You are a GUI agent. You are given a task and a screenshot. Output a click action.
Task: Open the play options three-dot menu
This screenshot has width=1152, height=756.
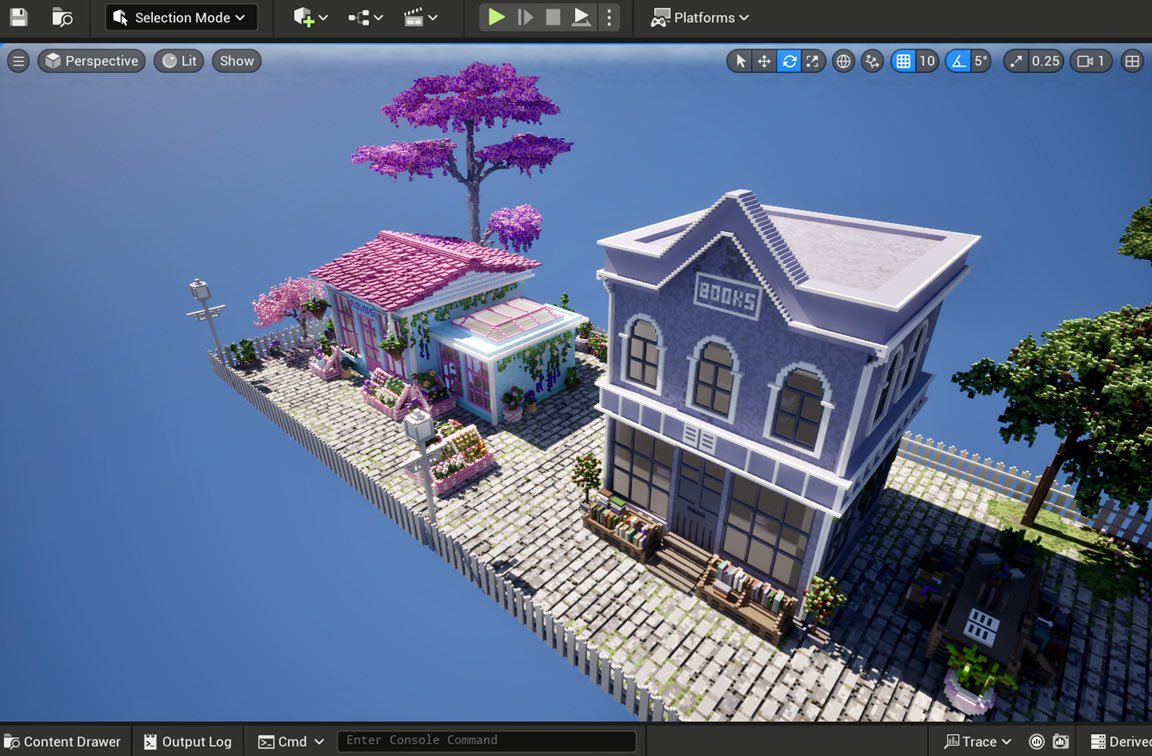pyautogui.click(x=609, y=17)
